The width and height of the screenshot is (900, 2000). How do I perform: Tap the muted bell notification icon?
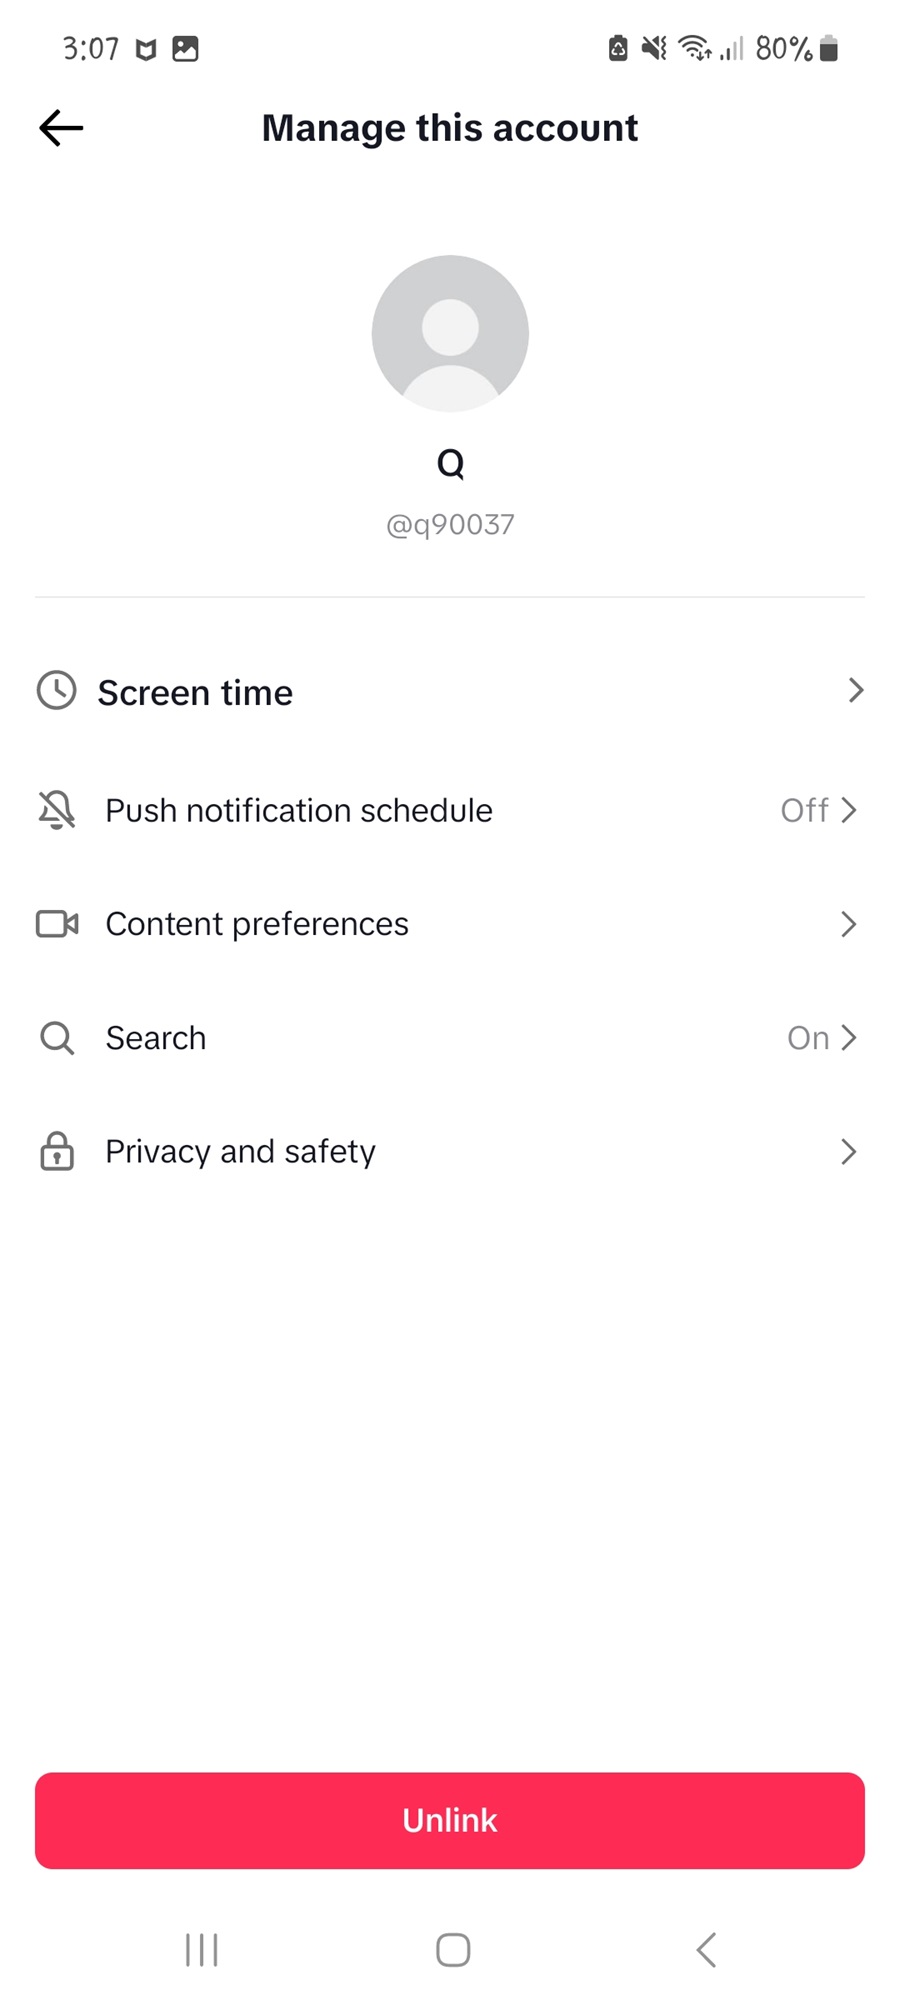click(x=57, y=810)
